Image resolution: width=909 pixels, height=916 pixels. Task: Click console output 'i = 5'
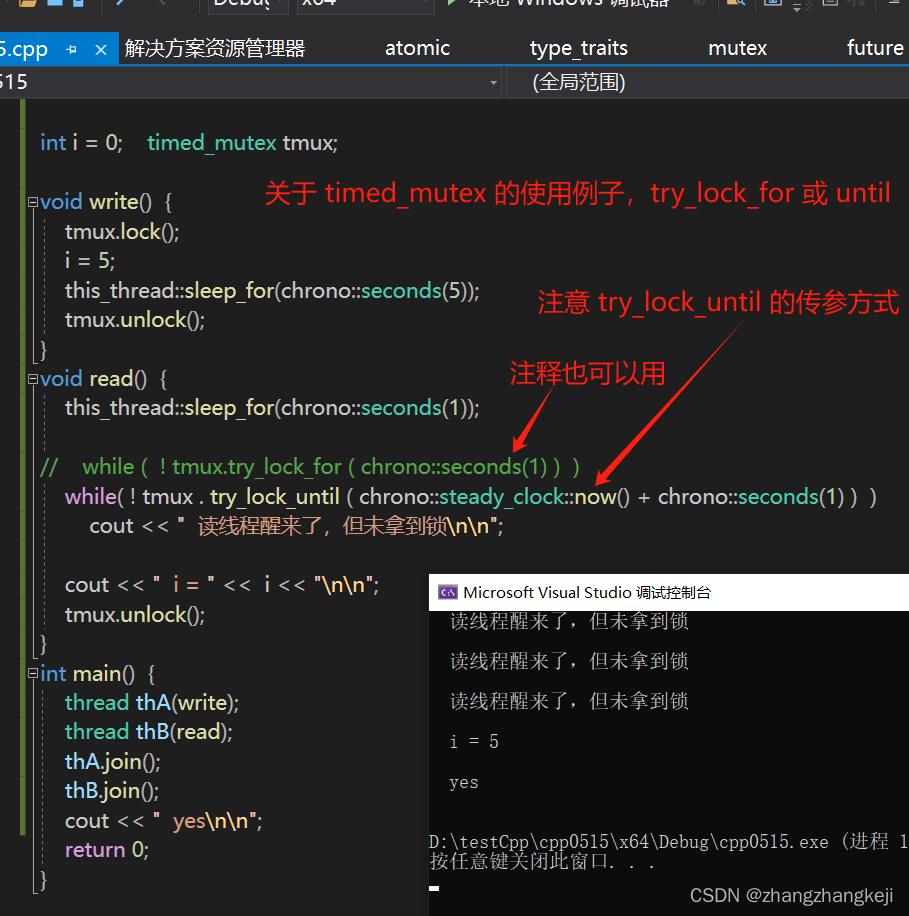474,742
